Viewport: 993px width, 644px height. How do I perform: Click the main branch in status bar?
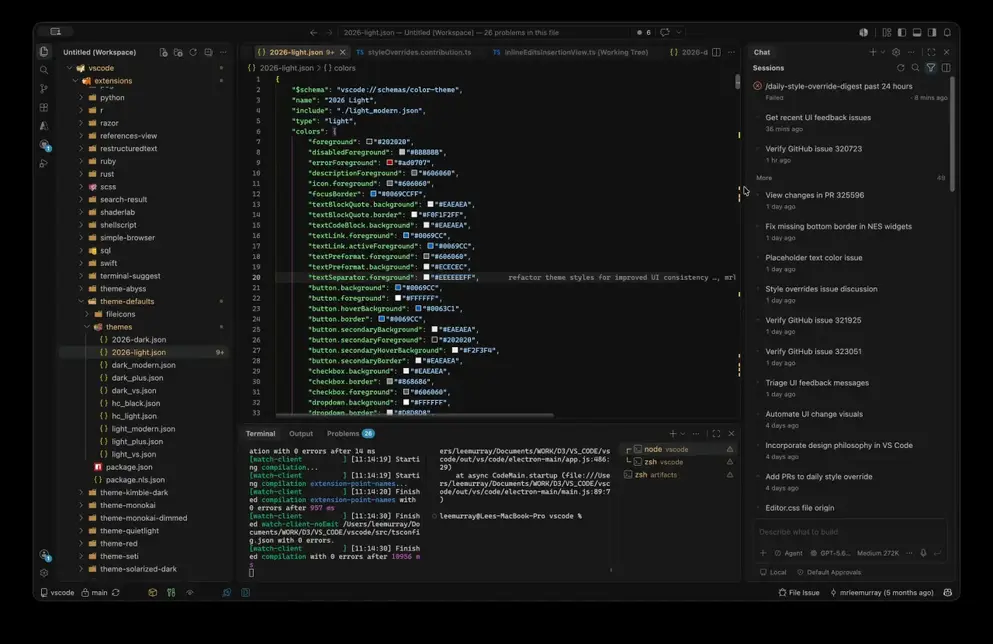[x=94, y=593]
